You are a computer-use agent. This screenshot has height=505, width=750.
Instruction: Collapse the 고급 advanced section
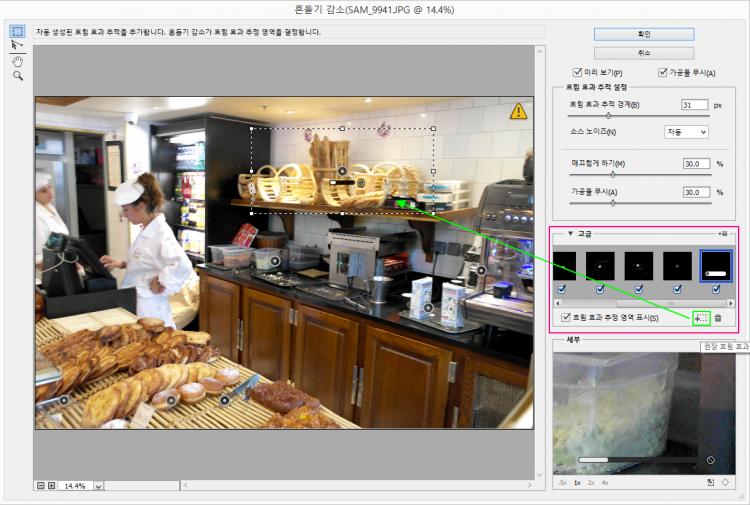pos(569,233)
